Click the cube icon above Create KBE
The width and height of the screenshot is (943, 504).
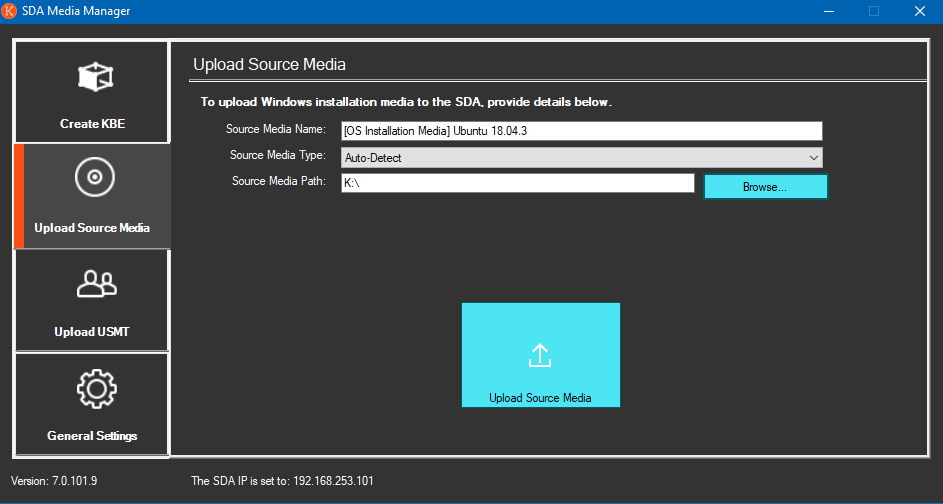[x=96, y=76]
